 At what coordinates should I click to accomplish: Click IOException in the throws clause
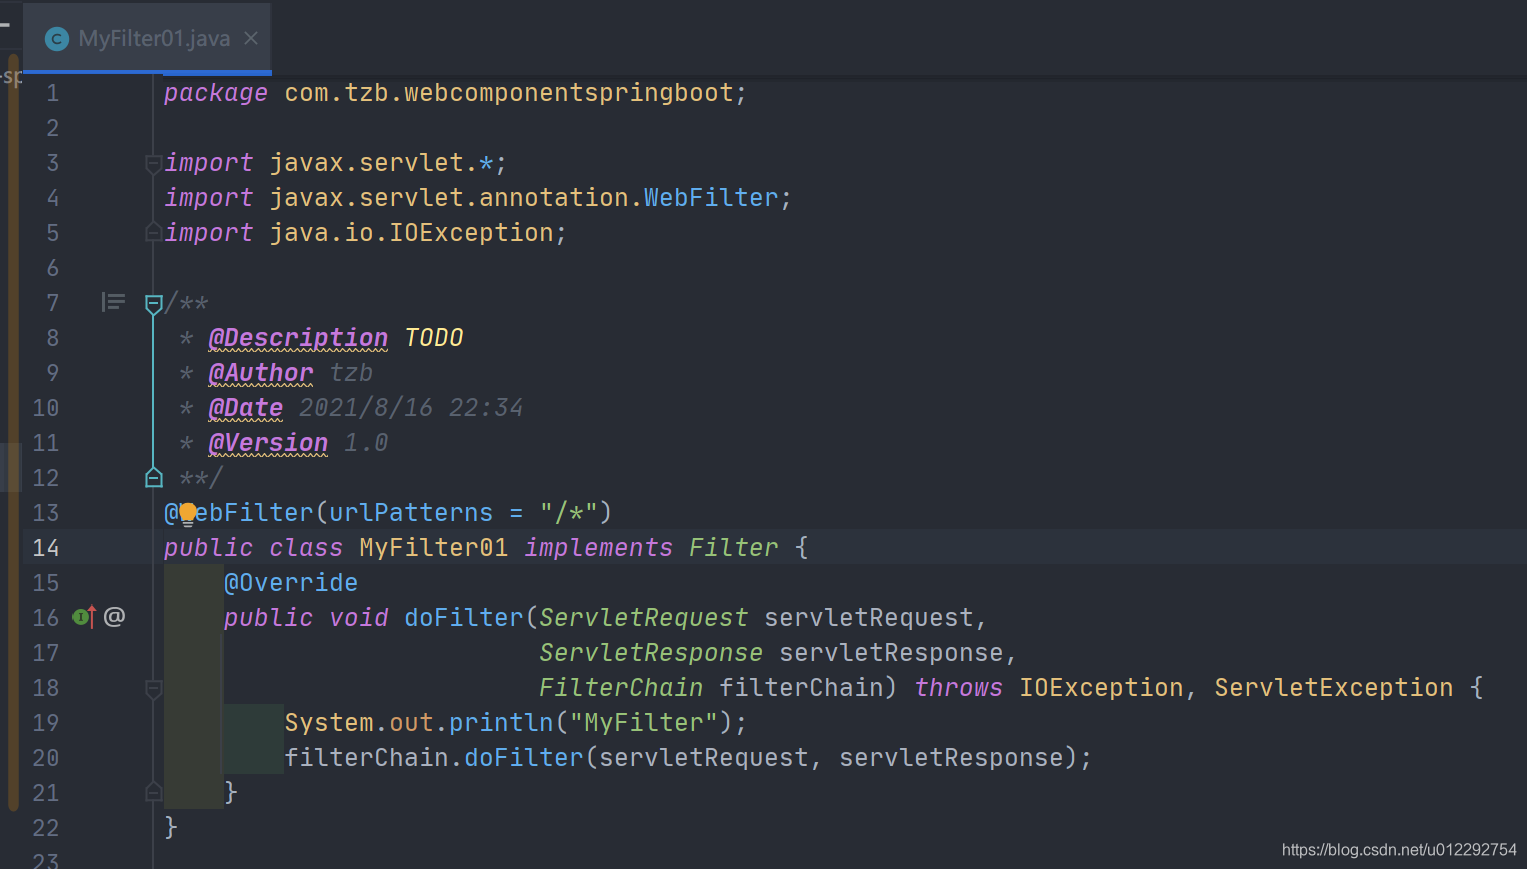1101,688
